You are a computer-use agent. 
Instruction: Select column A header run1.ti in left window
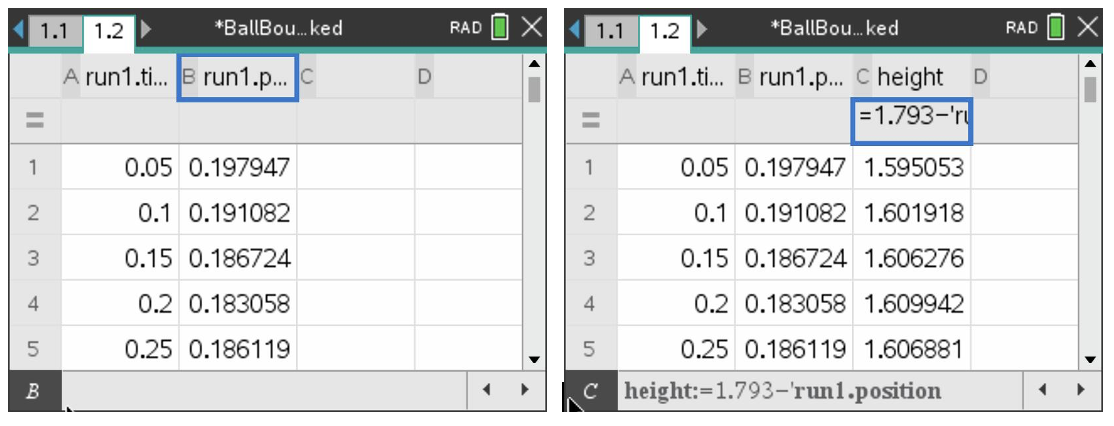[x=120, y=77]
